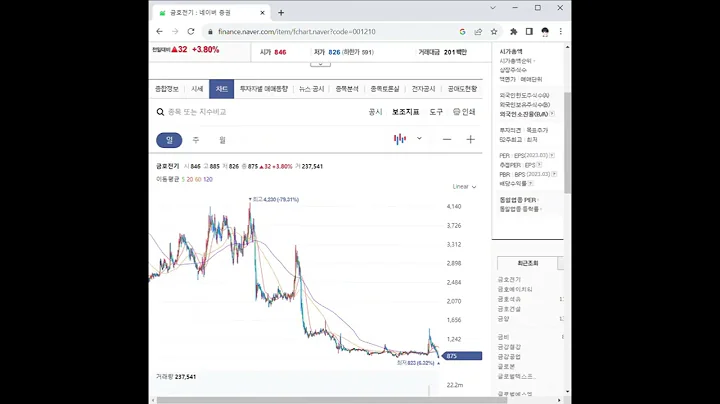Open the 전자공시 tab
Screen dimensions: 720x404
click(x=423, y=89)
